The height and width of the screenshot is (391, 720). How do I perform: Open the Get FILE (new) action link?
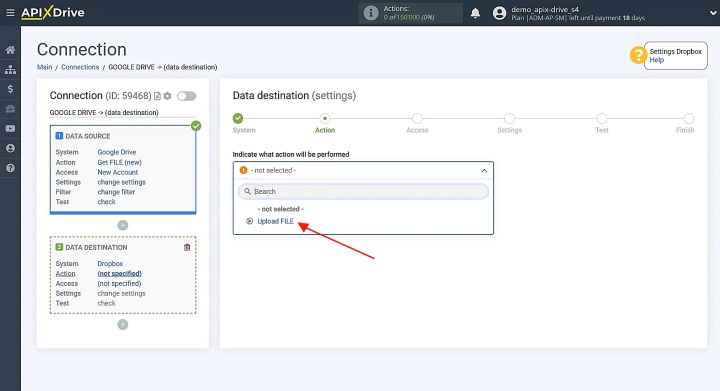point(119,162)
